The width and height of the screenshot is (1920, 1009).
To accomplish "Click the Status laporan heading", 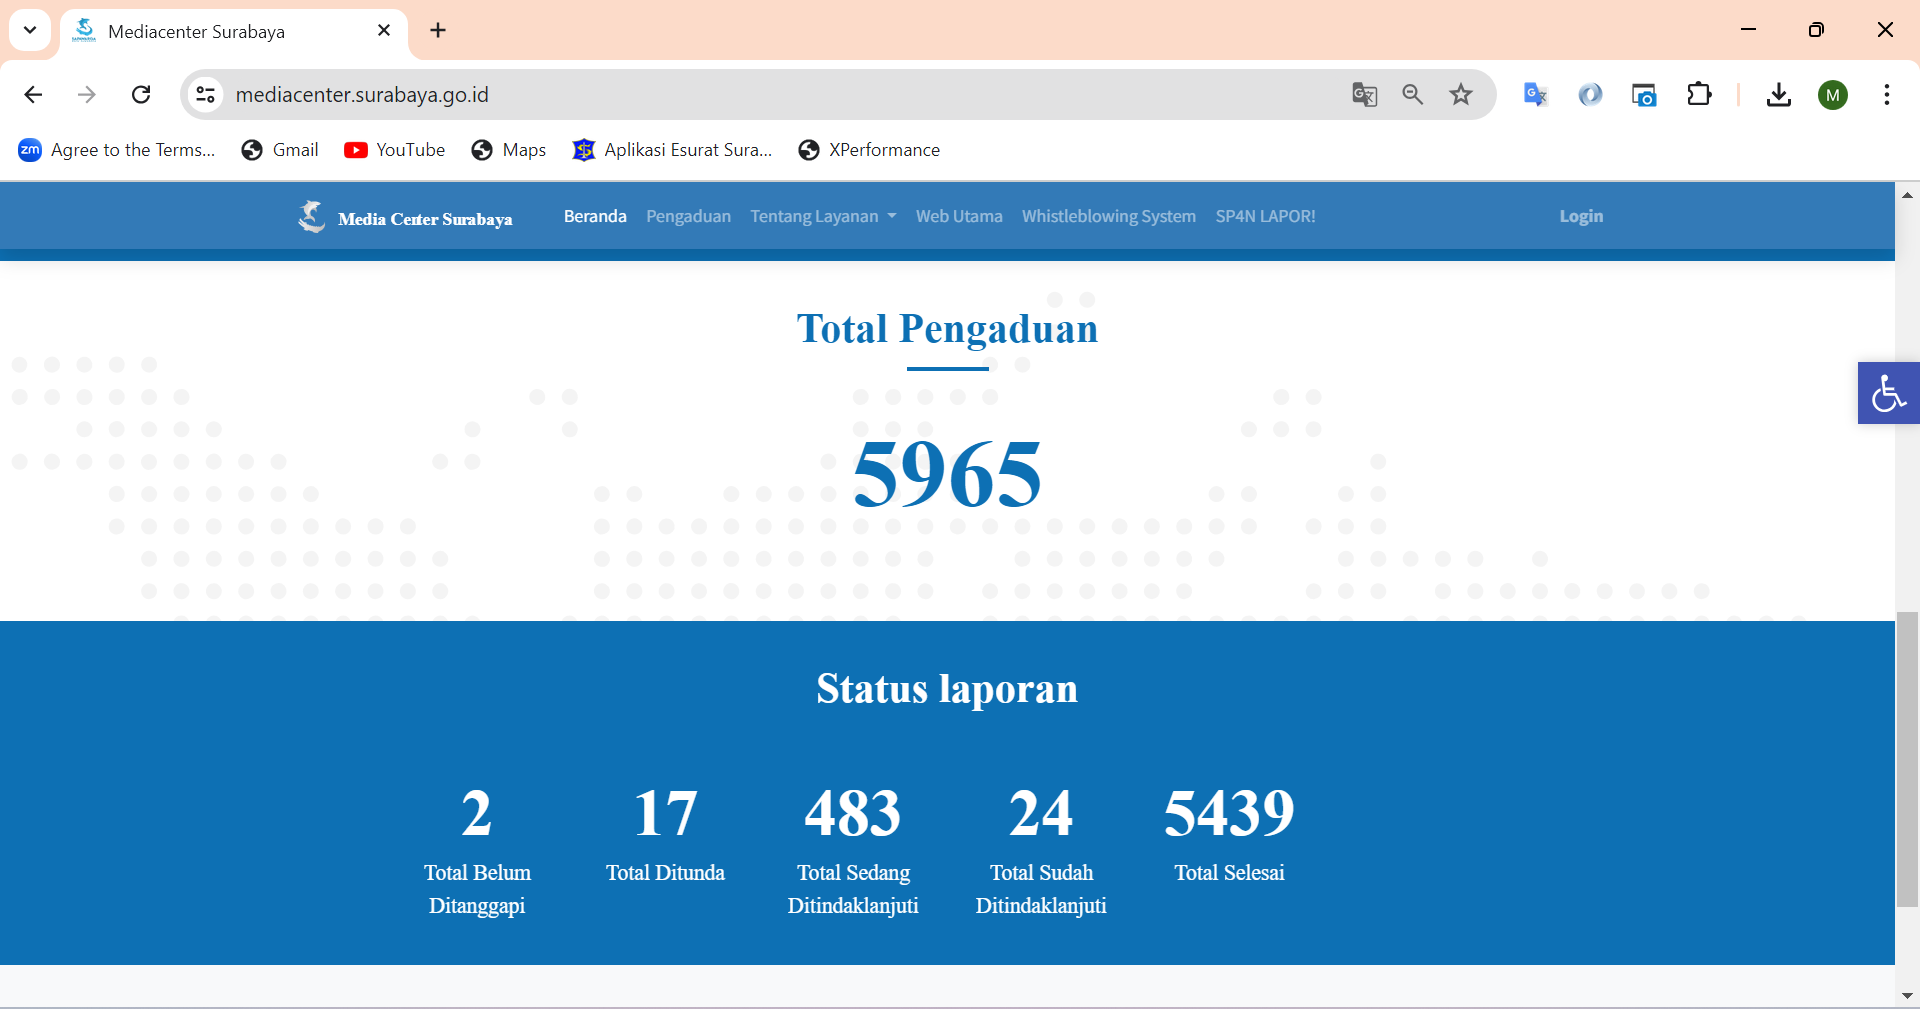I will (947, 689).
